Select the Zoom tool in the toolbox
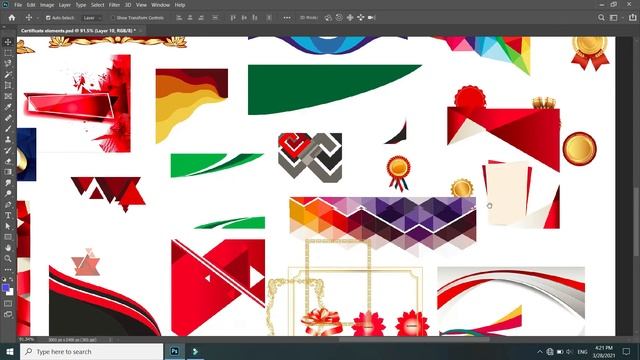Screen dimensions: 640x360 point(8,258)
